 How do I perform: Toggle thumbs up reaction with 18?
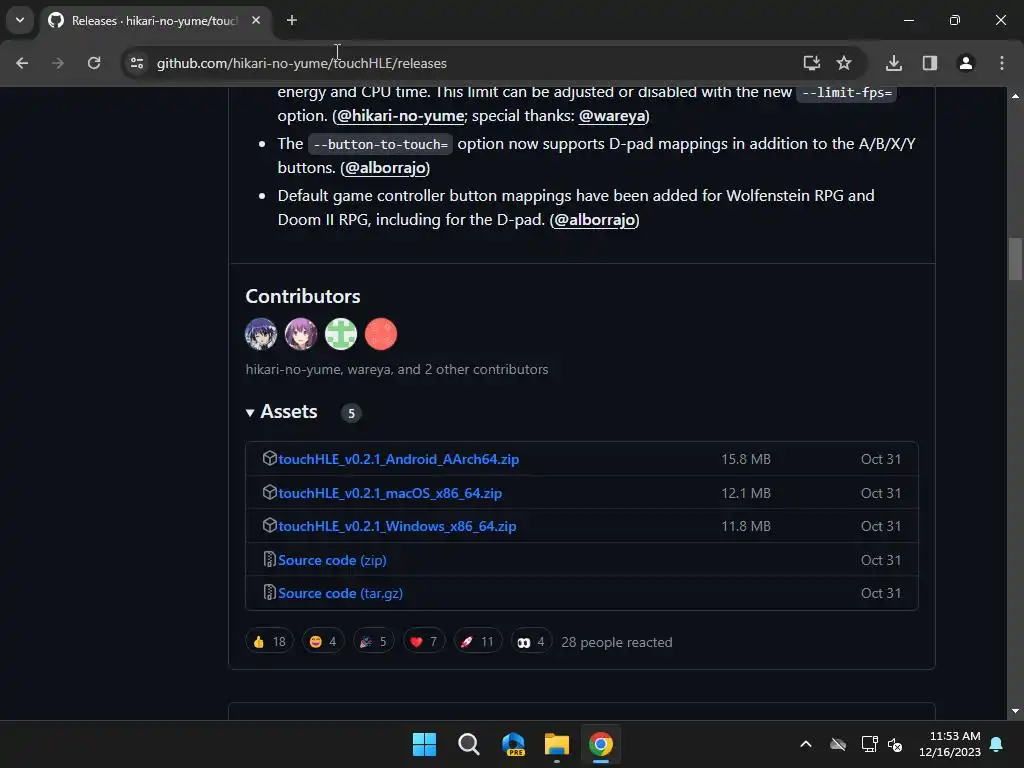pos(269,641)
